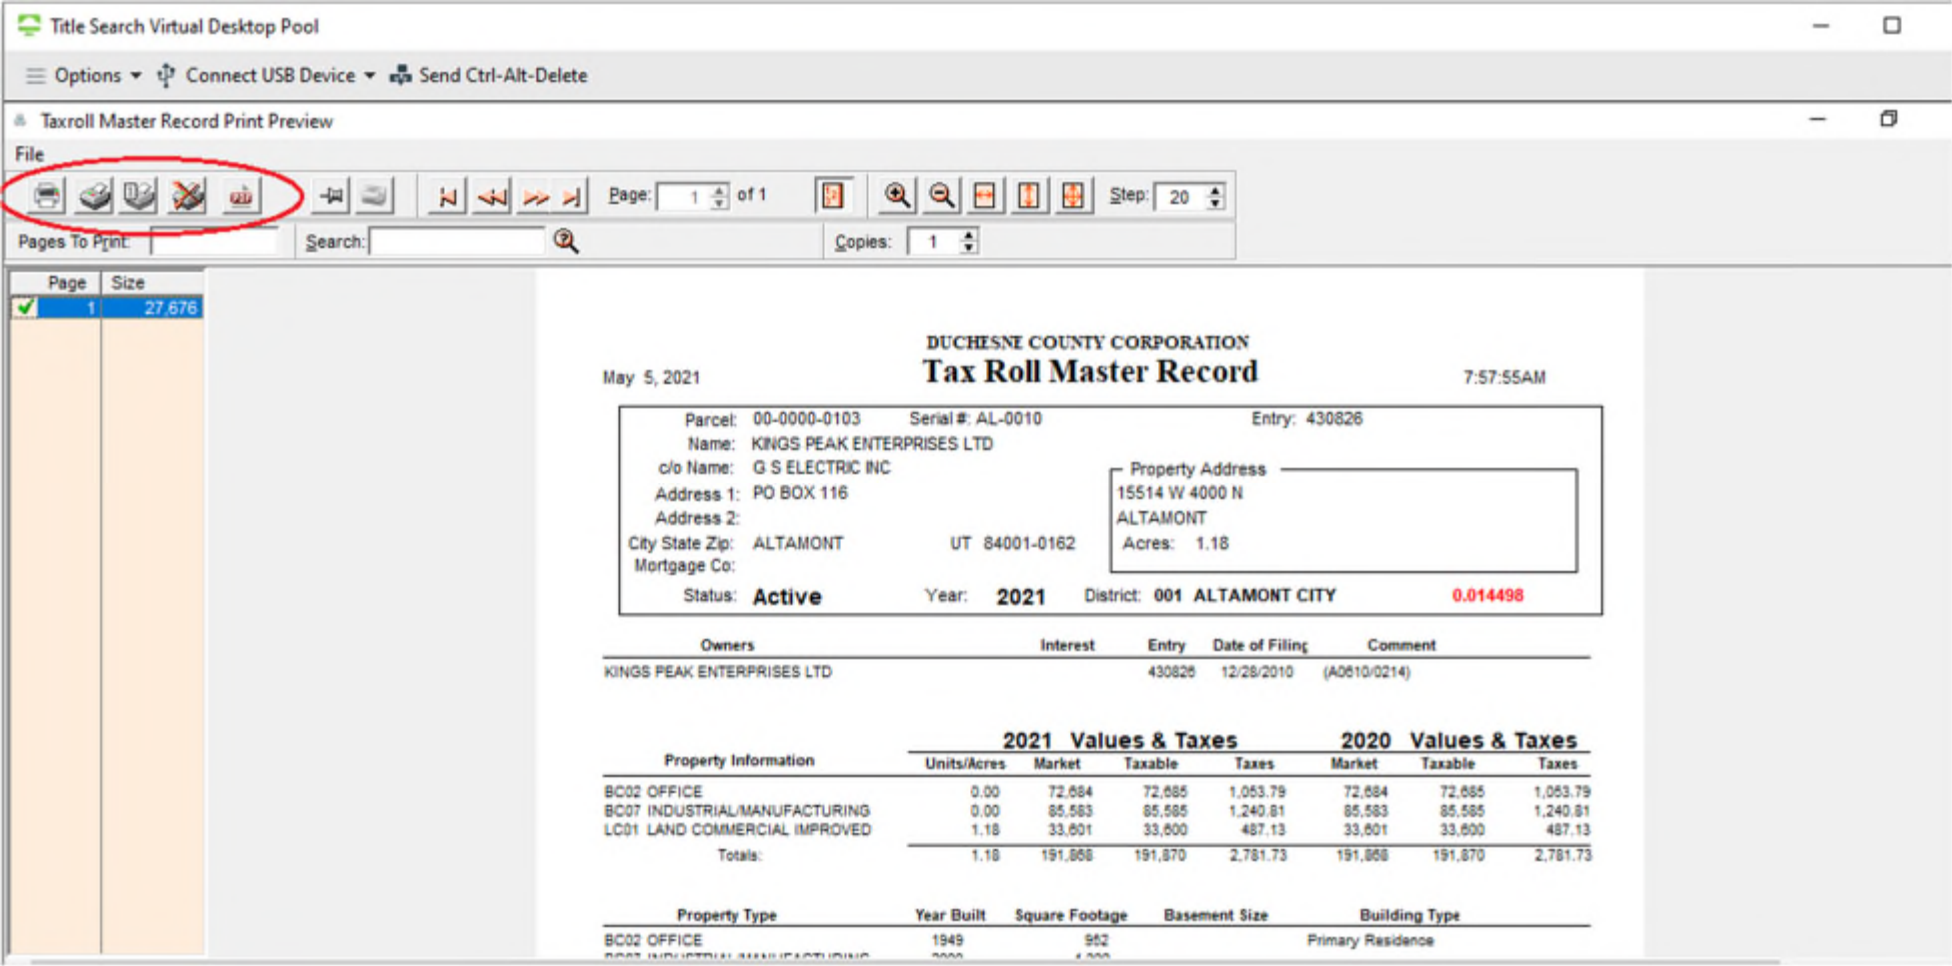1952x966 pixels.
Task: Click the Search text field
Action: tap(457, 241)
